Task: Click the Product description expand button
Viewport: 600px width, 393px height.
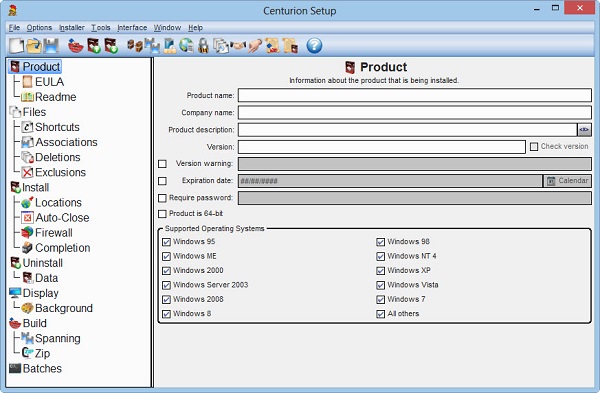Action: [x=584, y=130]
